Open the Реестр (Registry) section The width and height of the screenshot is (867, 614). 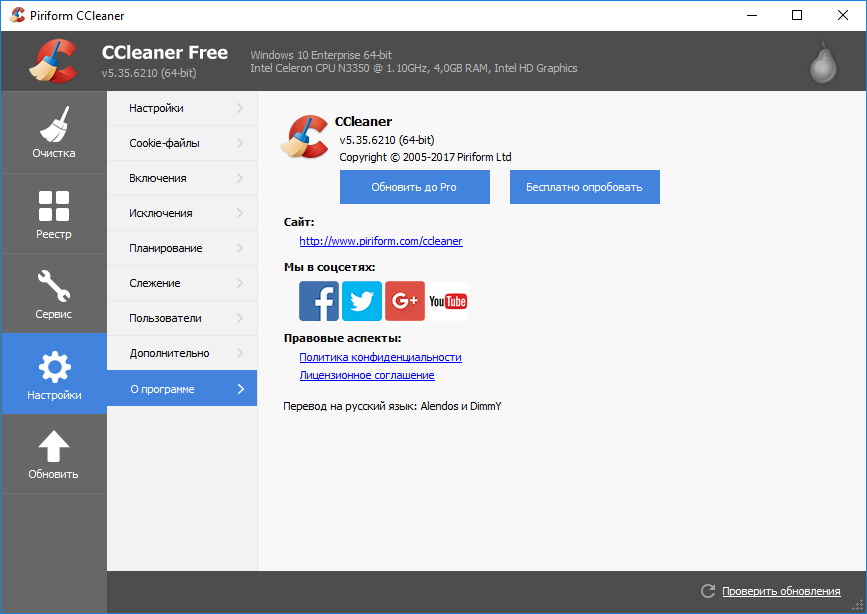point(54,214)
